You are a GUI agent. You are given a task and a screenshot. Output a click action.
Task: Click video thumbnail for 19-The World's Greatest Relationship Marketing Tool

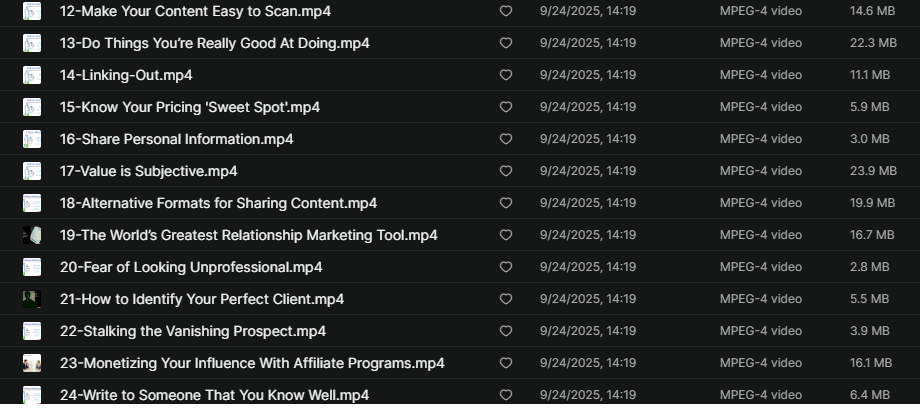click(x=32, y=236)
